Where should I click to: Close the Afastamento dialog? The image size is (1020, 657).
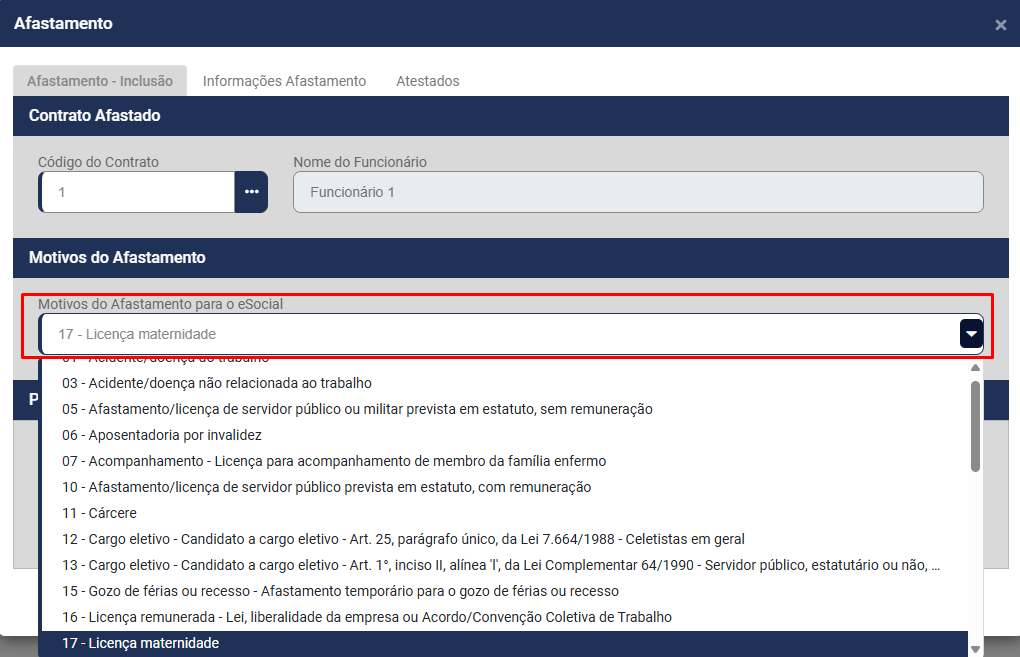tap(1000, 25)
